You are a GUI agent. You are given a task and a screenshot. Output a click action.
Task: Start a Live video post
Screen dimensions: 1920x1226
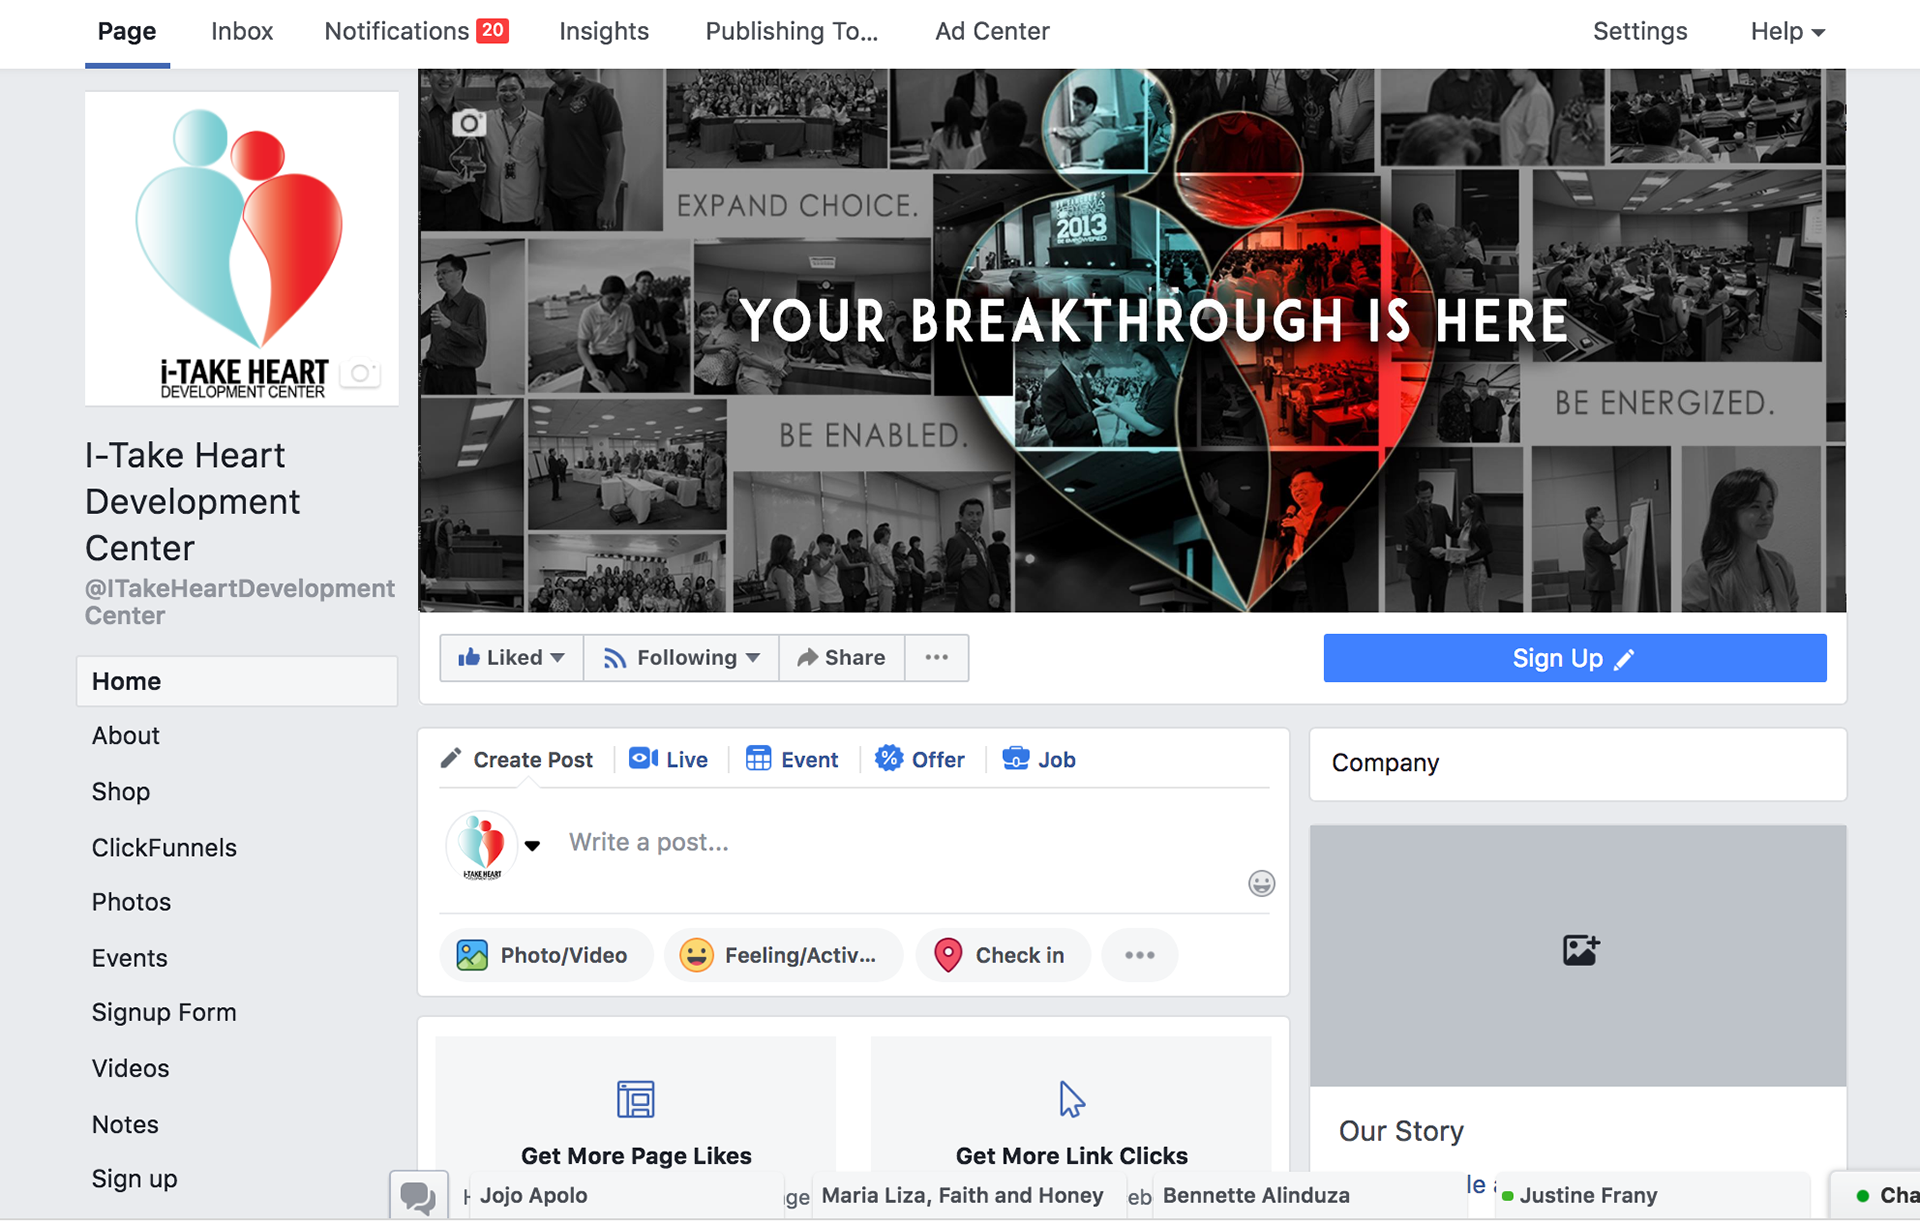pos(668,760)
